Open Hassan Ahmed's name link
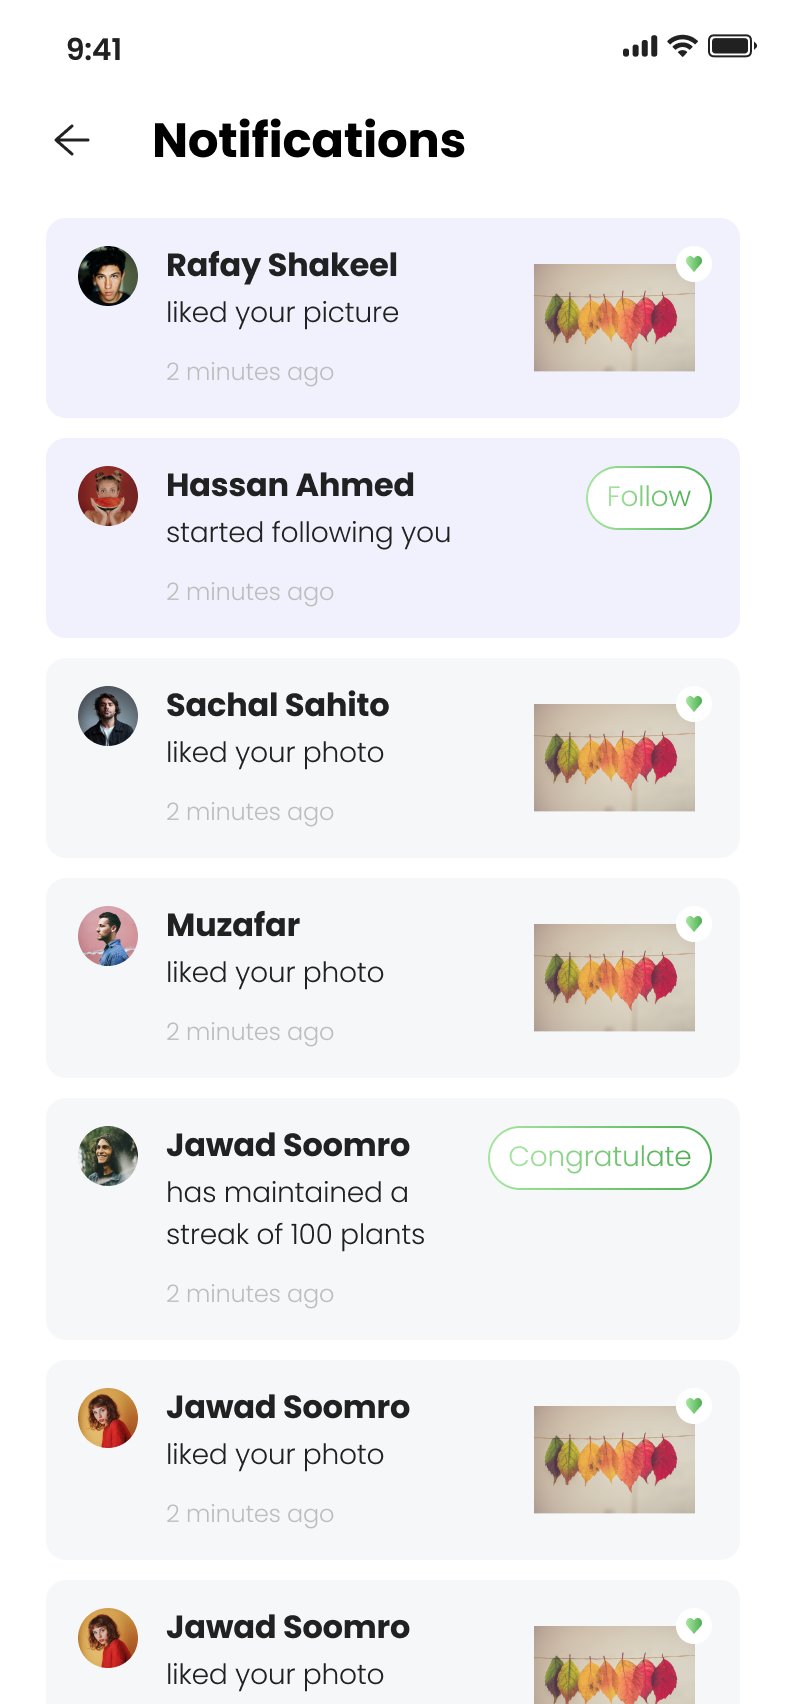The width and height of the screenshot is (786, 1704). (290, 485)
